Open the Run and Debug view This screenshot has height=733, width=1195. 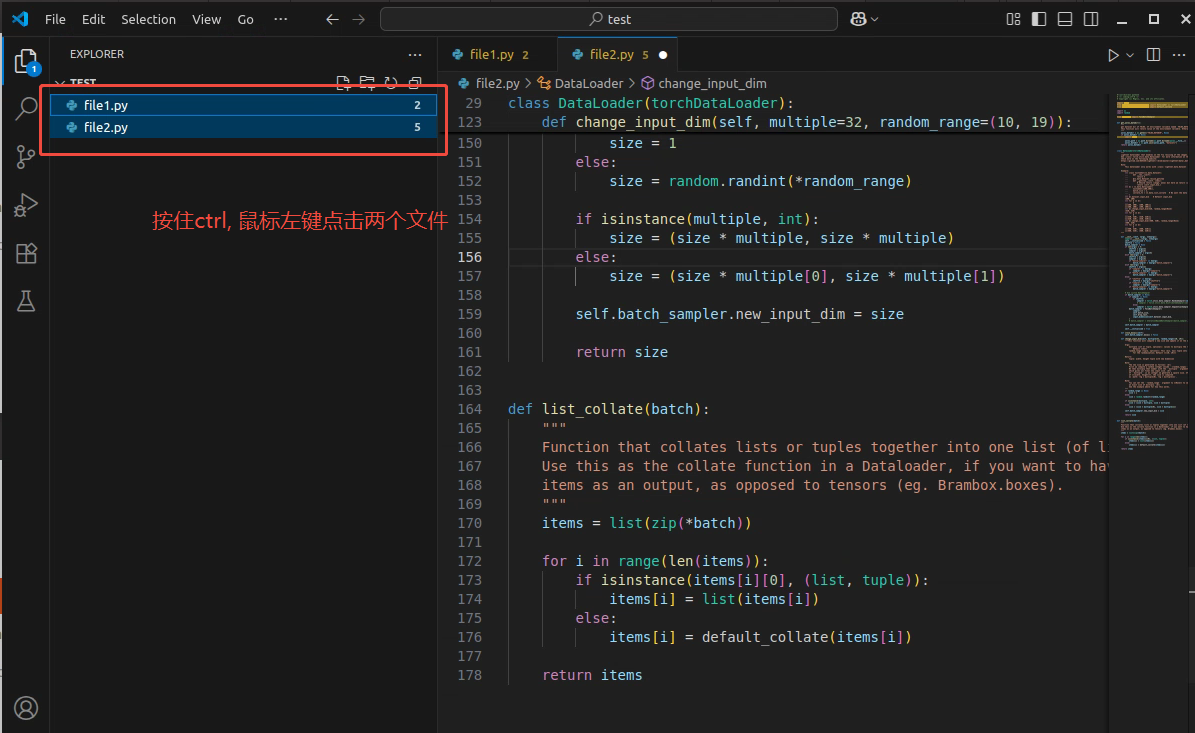(26, 205)
